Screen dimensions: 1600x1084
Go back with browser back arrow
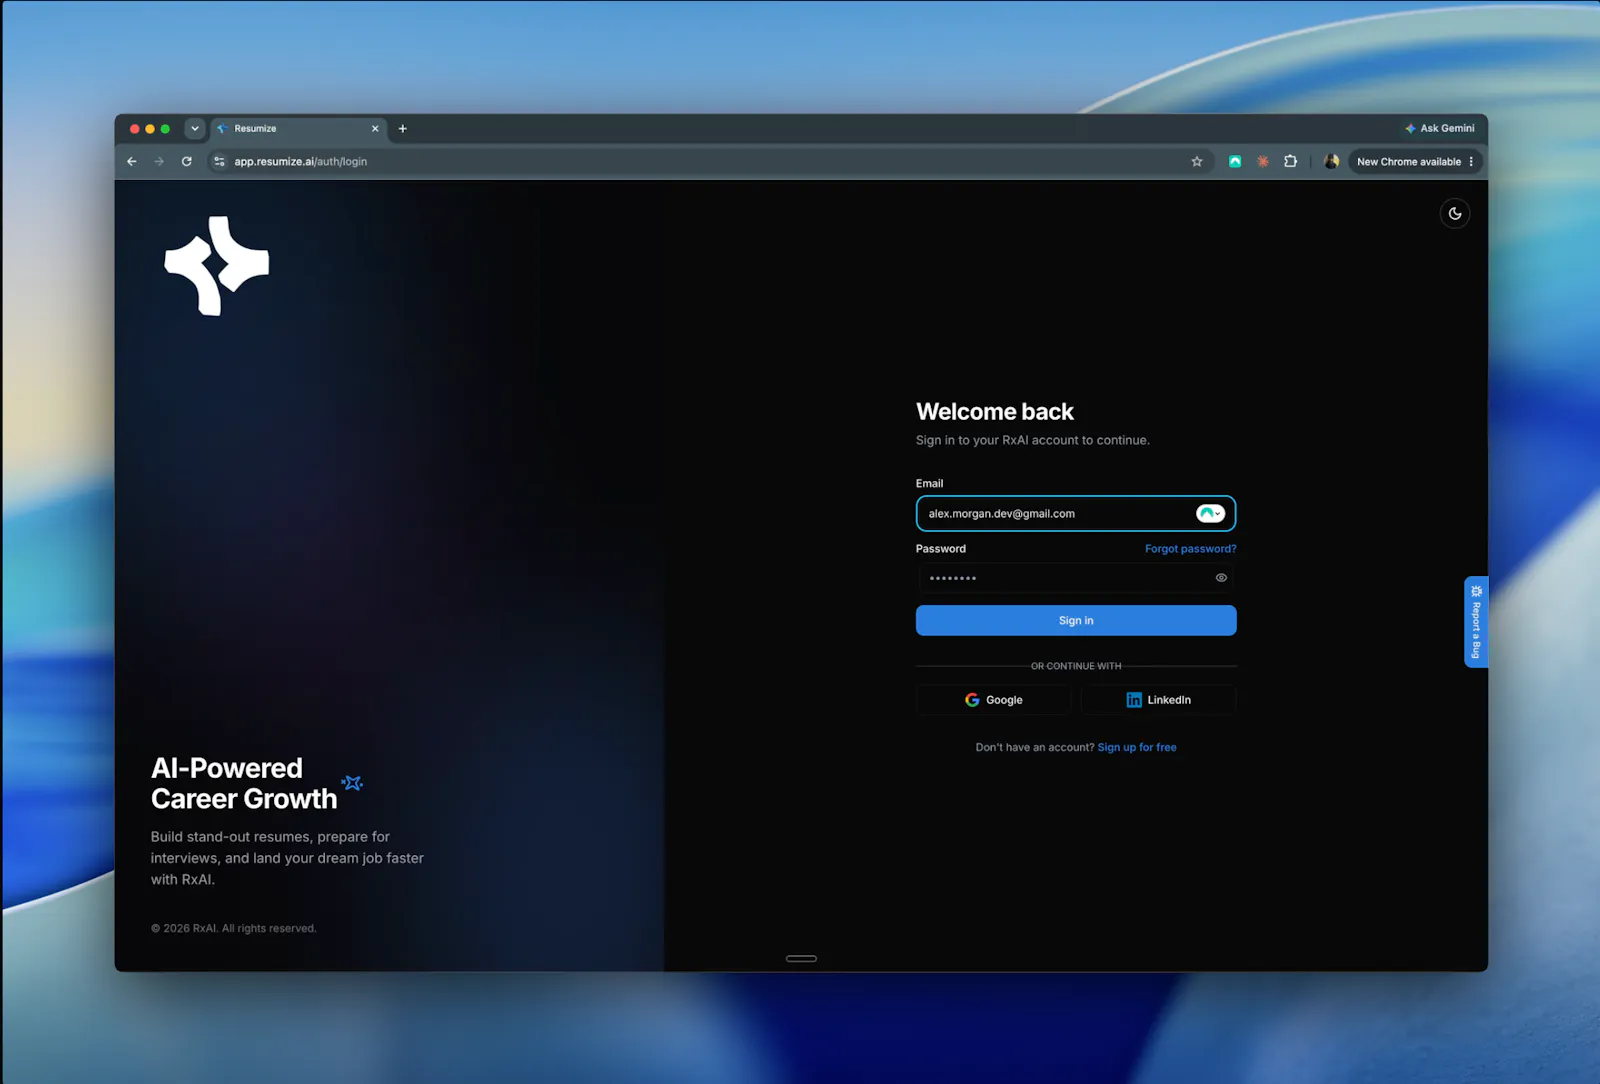pos(132,161)
